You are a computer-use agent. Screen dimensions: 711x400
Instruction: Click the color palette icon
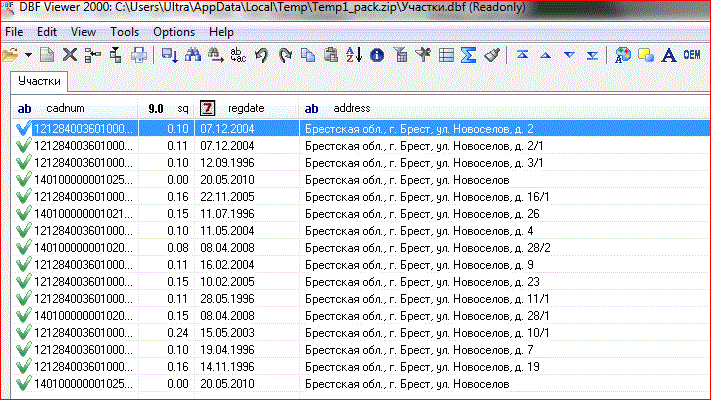pos(623,54)
